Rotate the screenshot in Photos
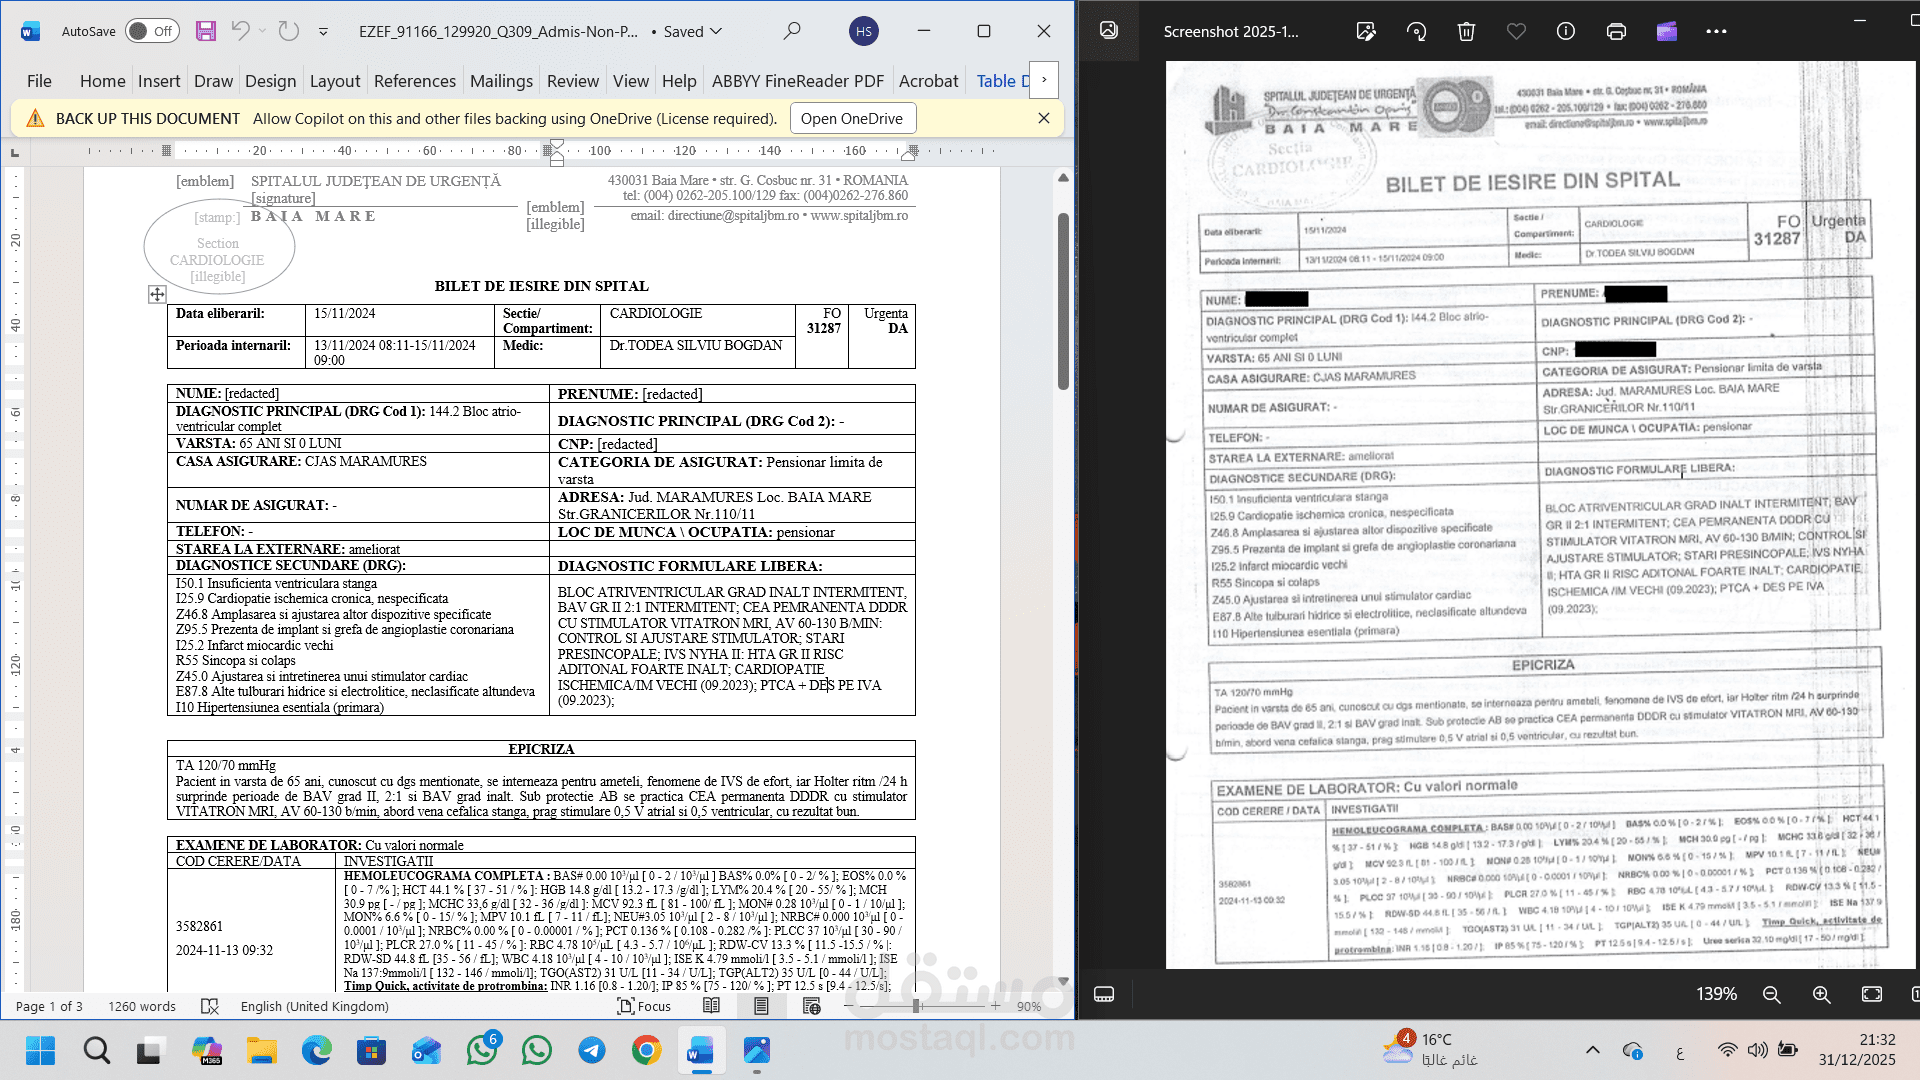This screenshot has height=1080, width=1920. 1416,31
